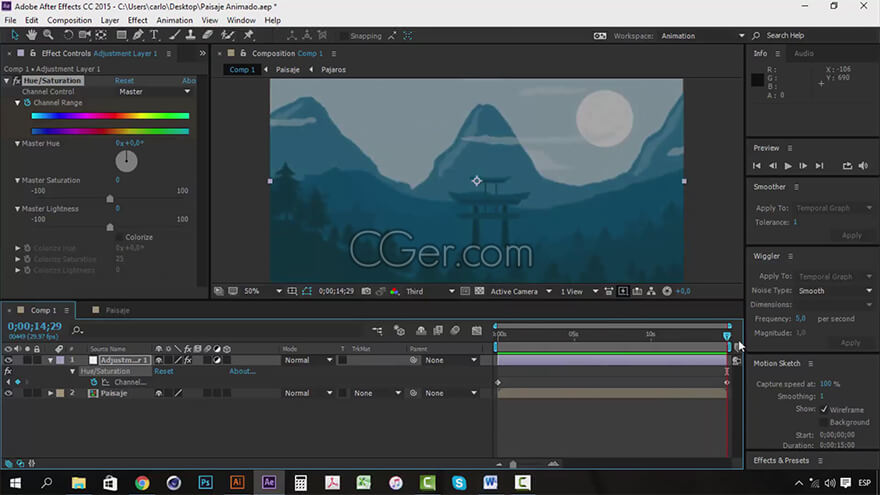Open the Window menu
Viewport: 880px width, 495px height.
(x=241, y=20)
